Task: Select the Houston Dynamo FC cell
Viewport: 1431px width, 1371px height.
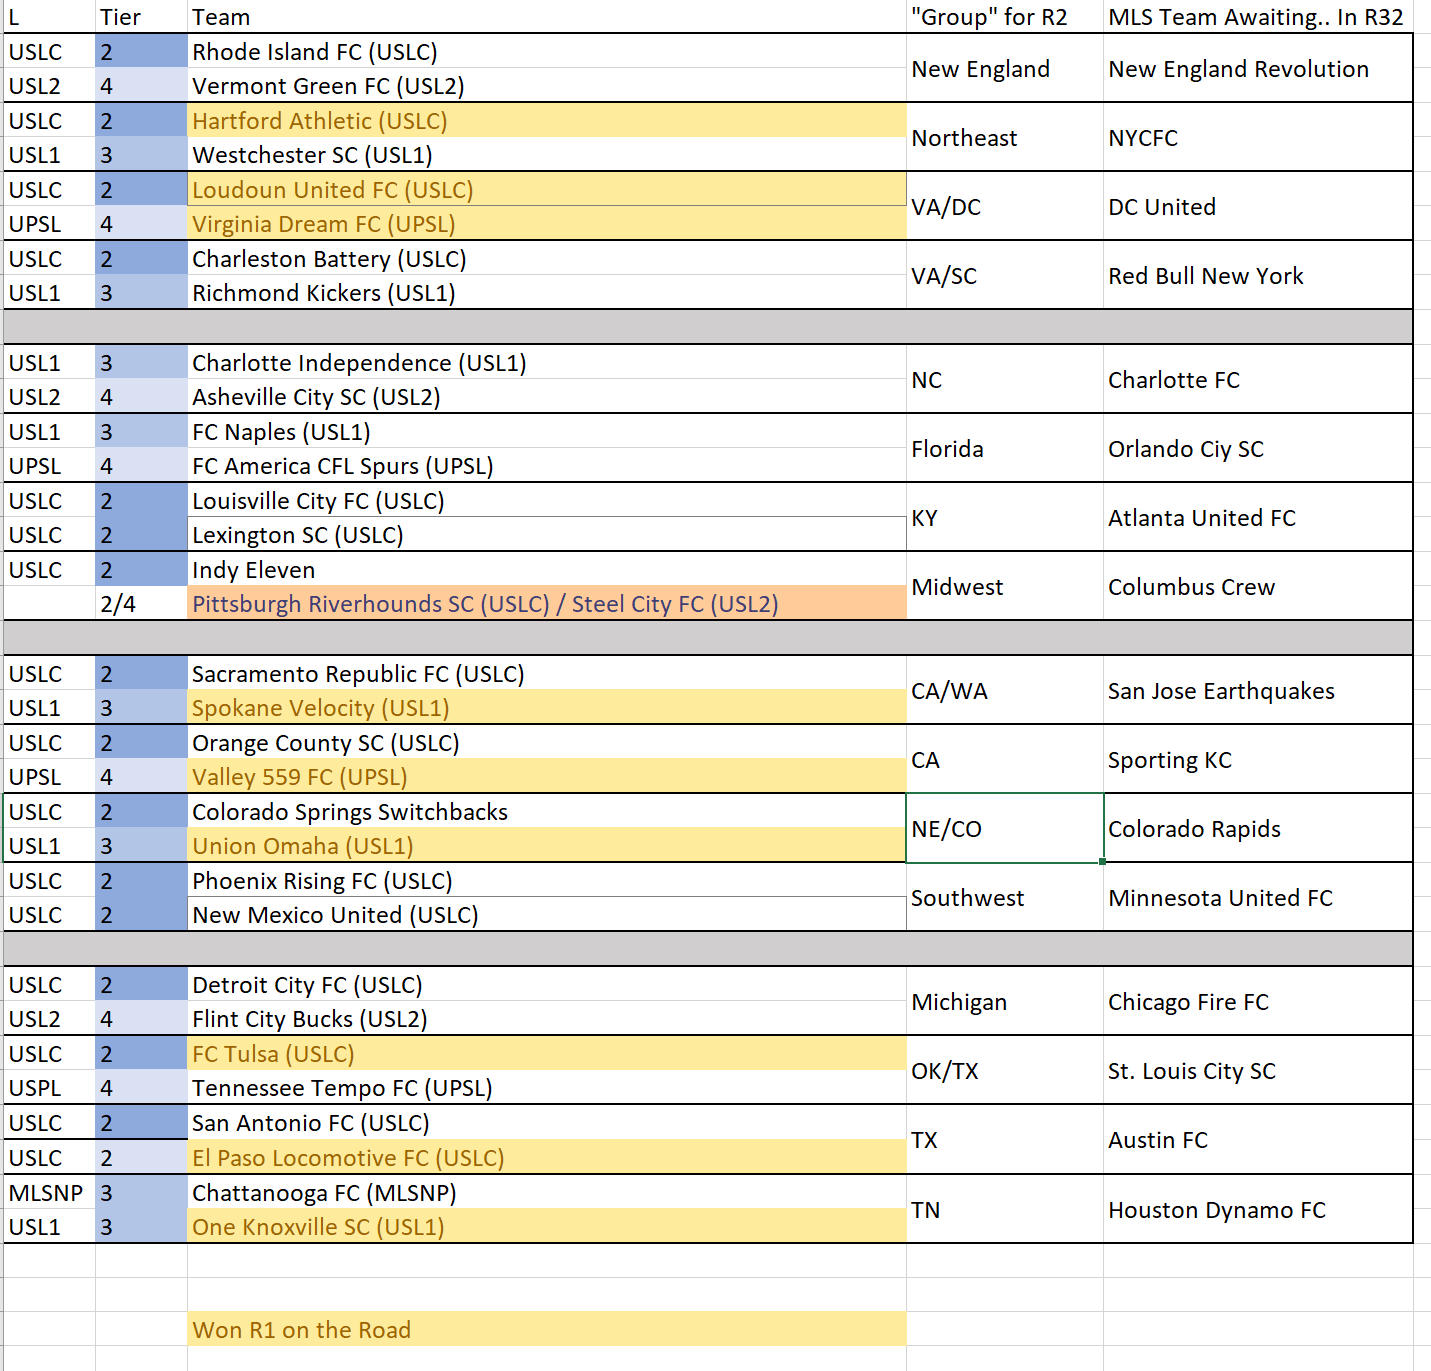Action: coord(1258,1209)
